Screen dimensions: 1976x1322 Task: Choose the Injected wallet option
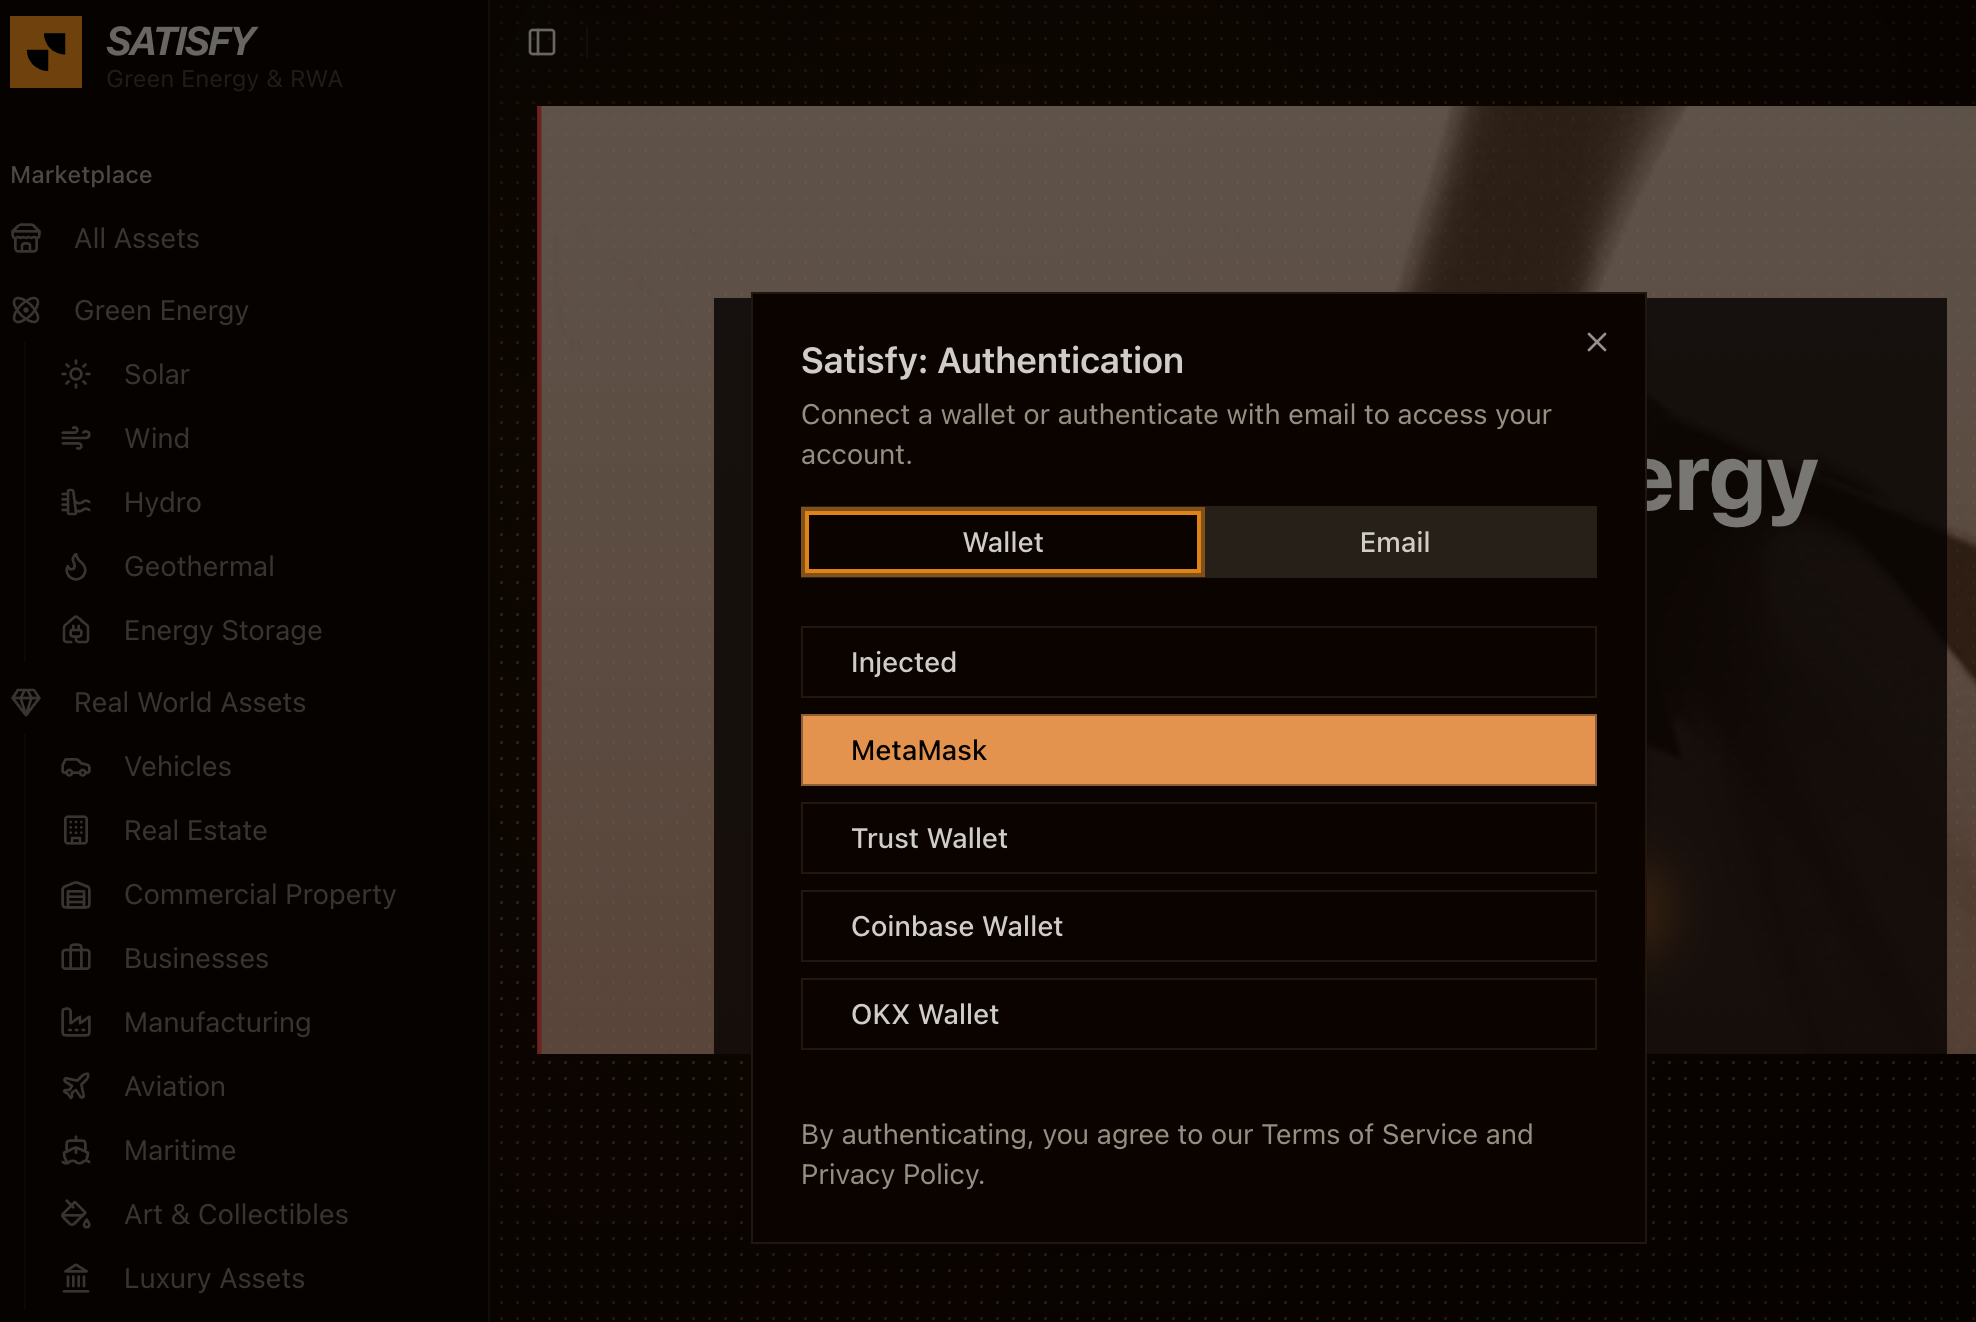click(x=1198, y=662)
